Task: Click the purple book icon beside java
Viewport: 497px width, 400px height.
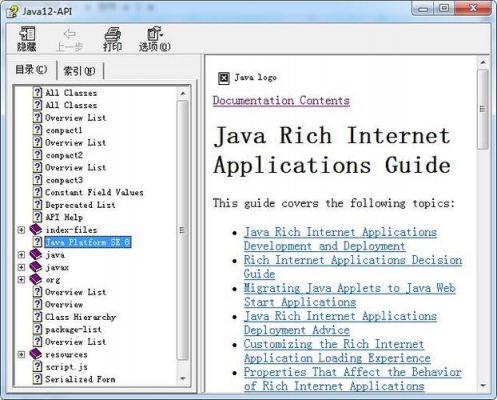Action: (35, 255)
